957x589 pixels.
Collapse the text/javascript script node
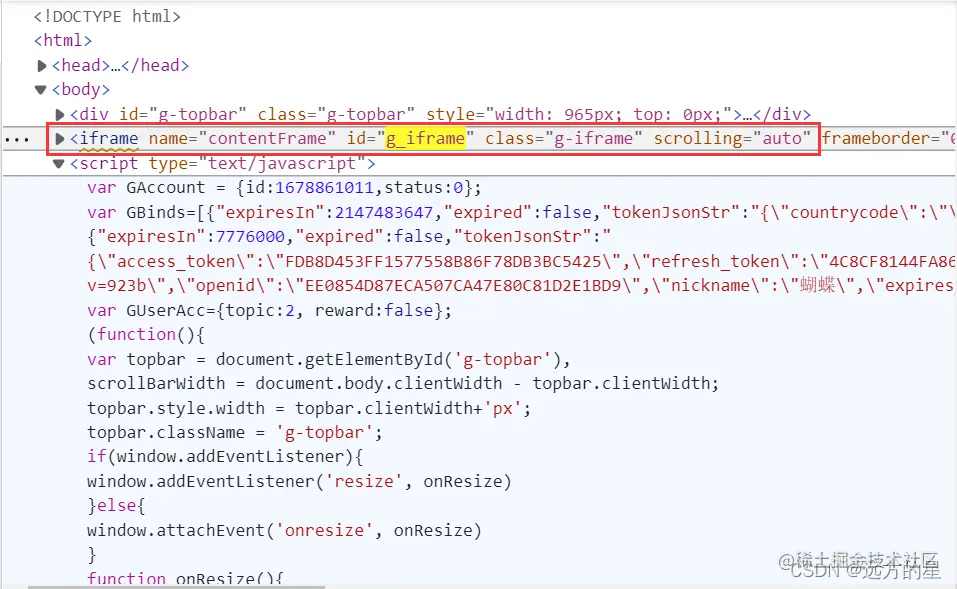(x=59, y=163)
